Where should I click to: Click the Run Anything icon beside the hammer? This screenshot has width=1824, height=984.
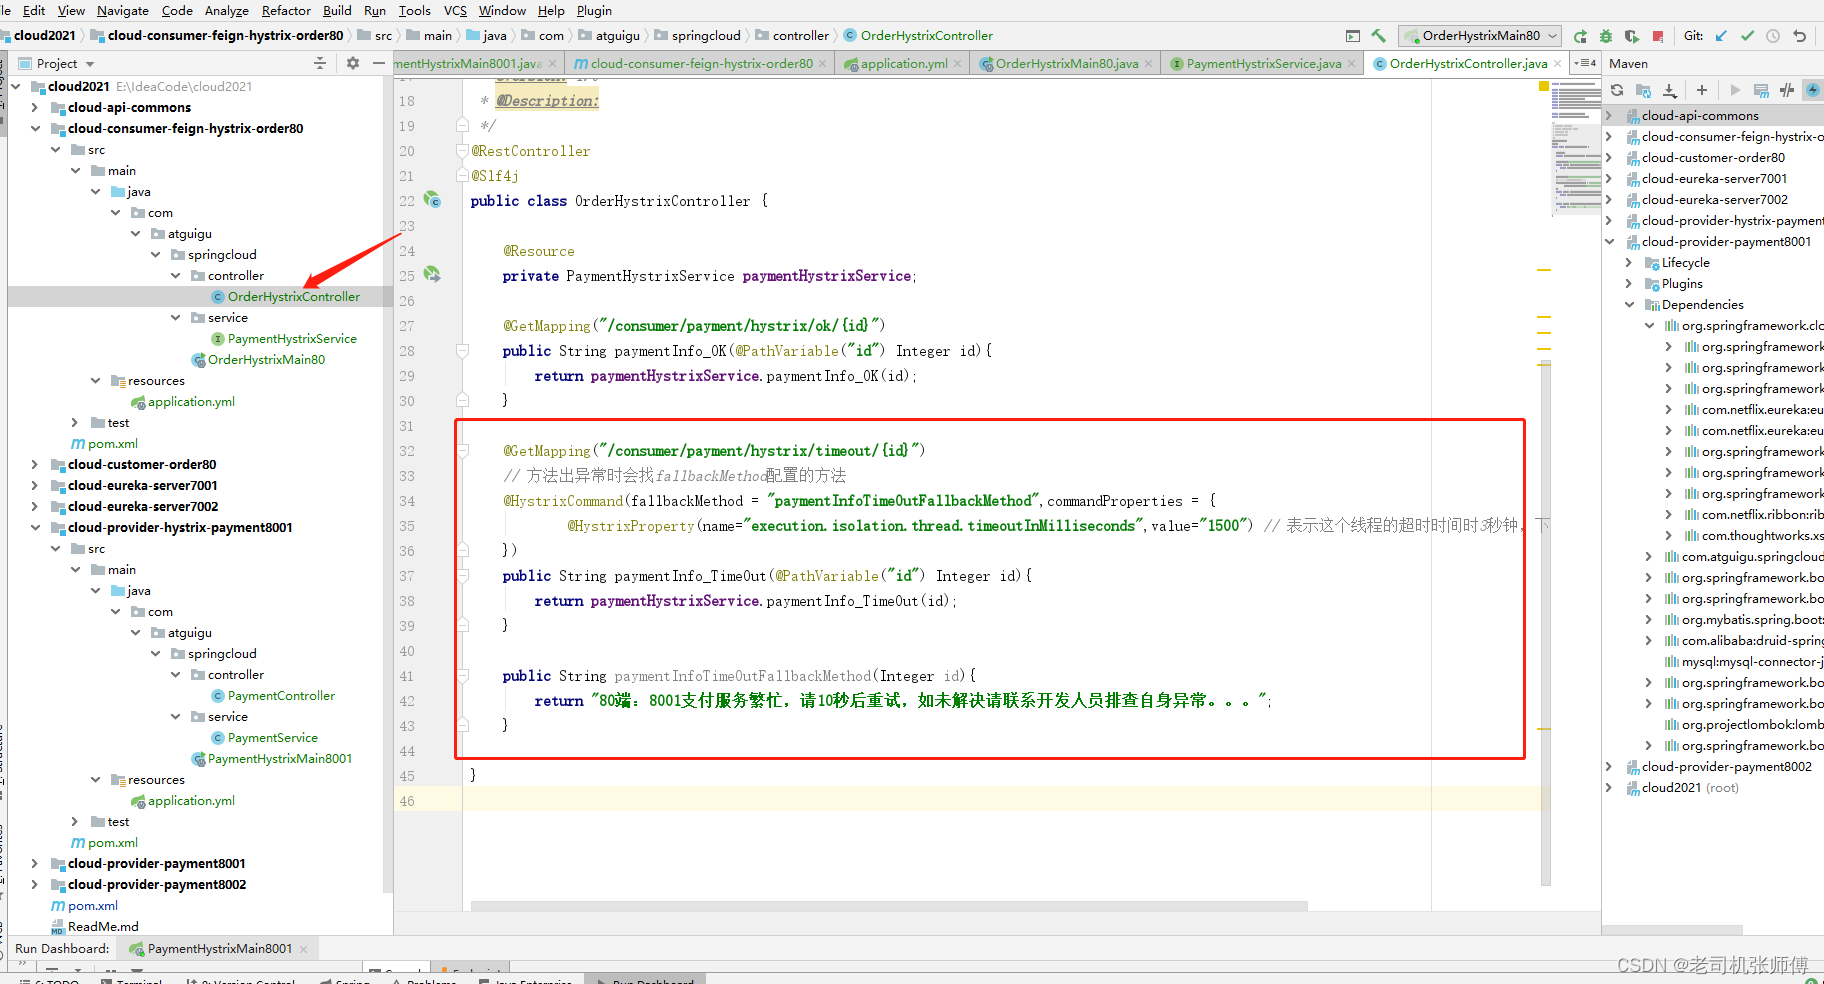pyautogui.click(x=1353, y=36)
